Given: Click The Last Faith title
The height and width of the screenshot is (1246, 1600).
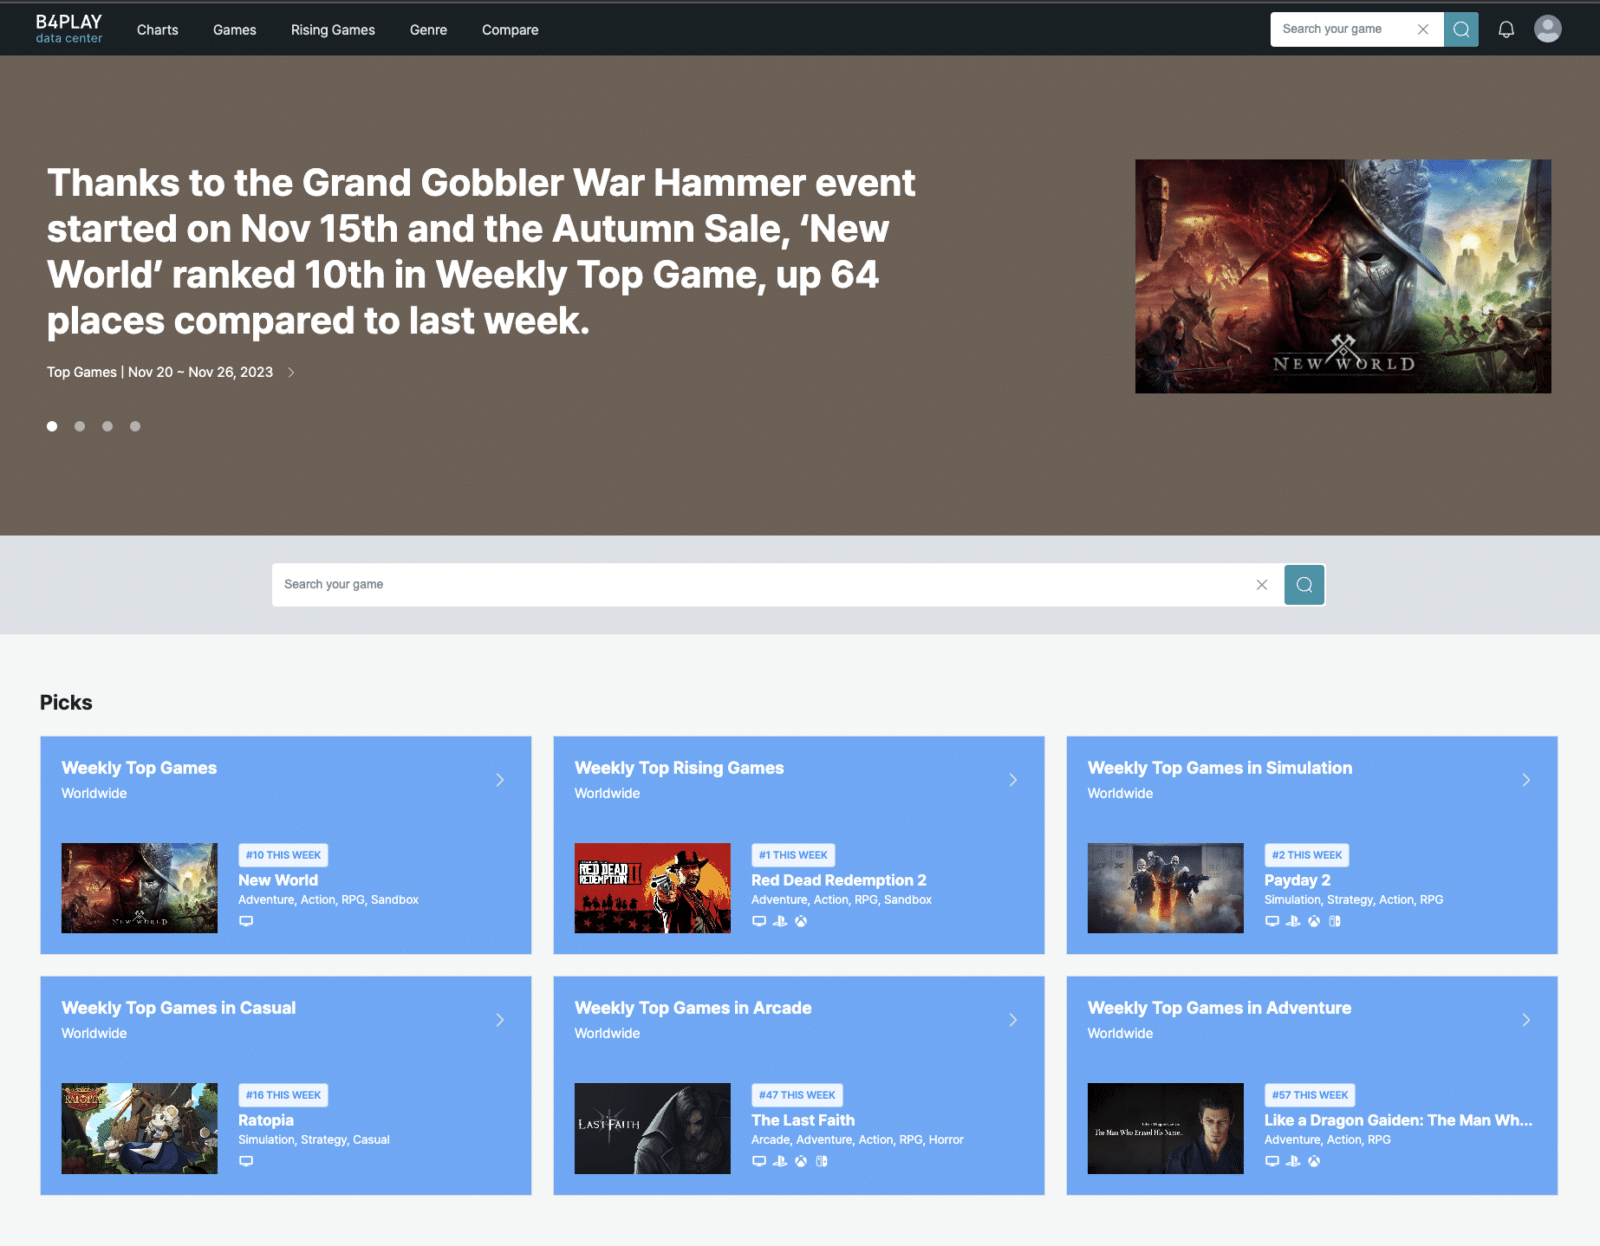Looking at the screenshot, I should tap(803, 1120).
